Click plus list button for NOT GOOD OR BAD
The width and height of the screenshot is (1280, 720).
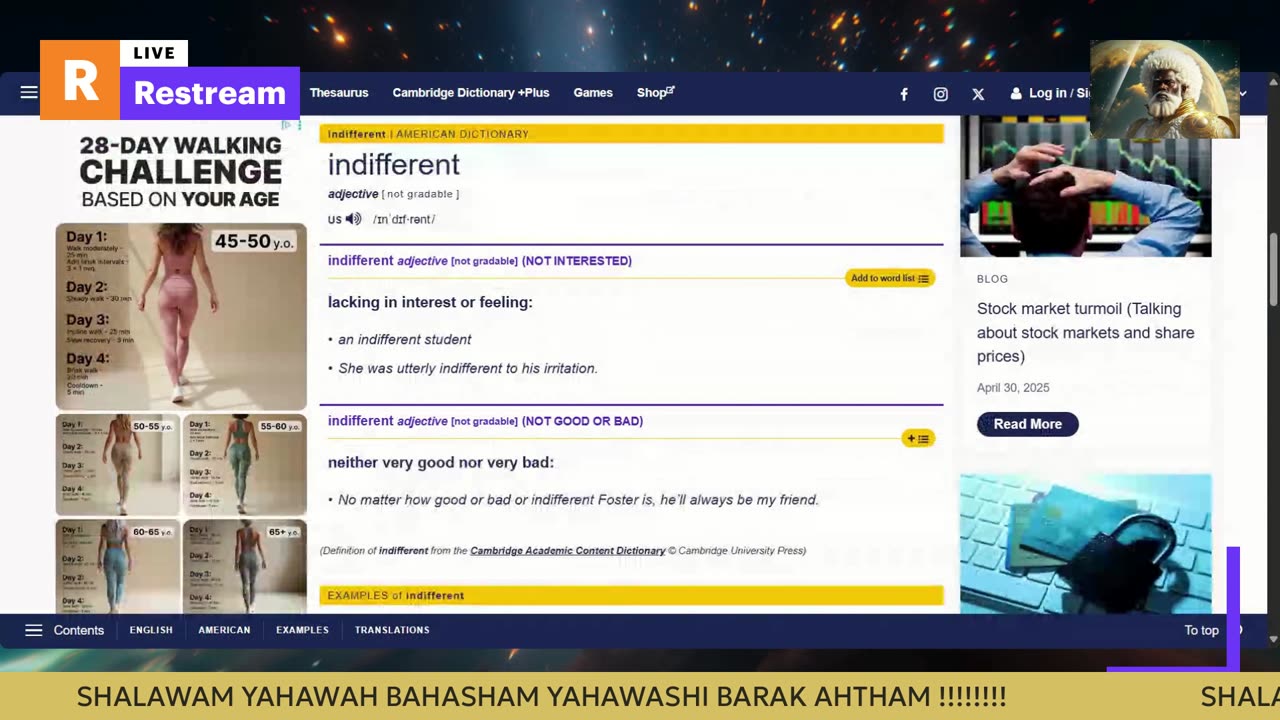918,438
